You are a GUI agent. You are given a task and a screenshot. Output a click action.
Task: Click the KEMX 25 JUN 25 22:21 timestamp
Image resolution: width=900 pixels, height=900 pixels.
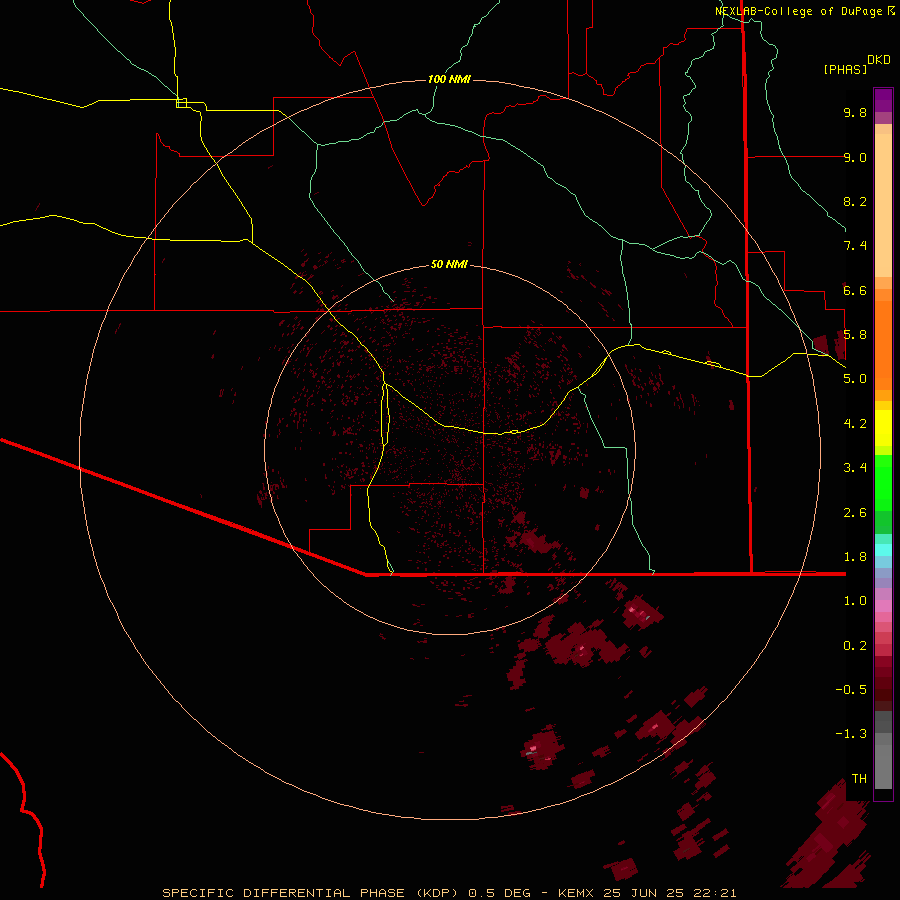tap(647, 893)
